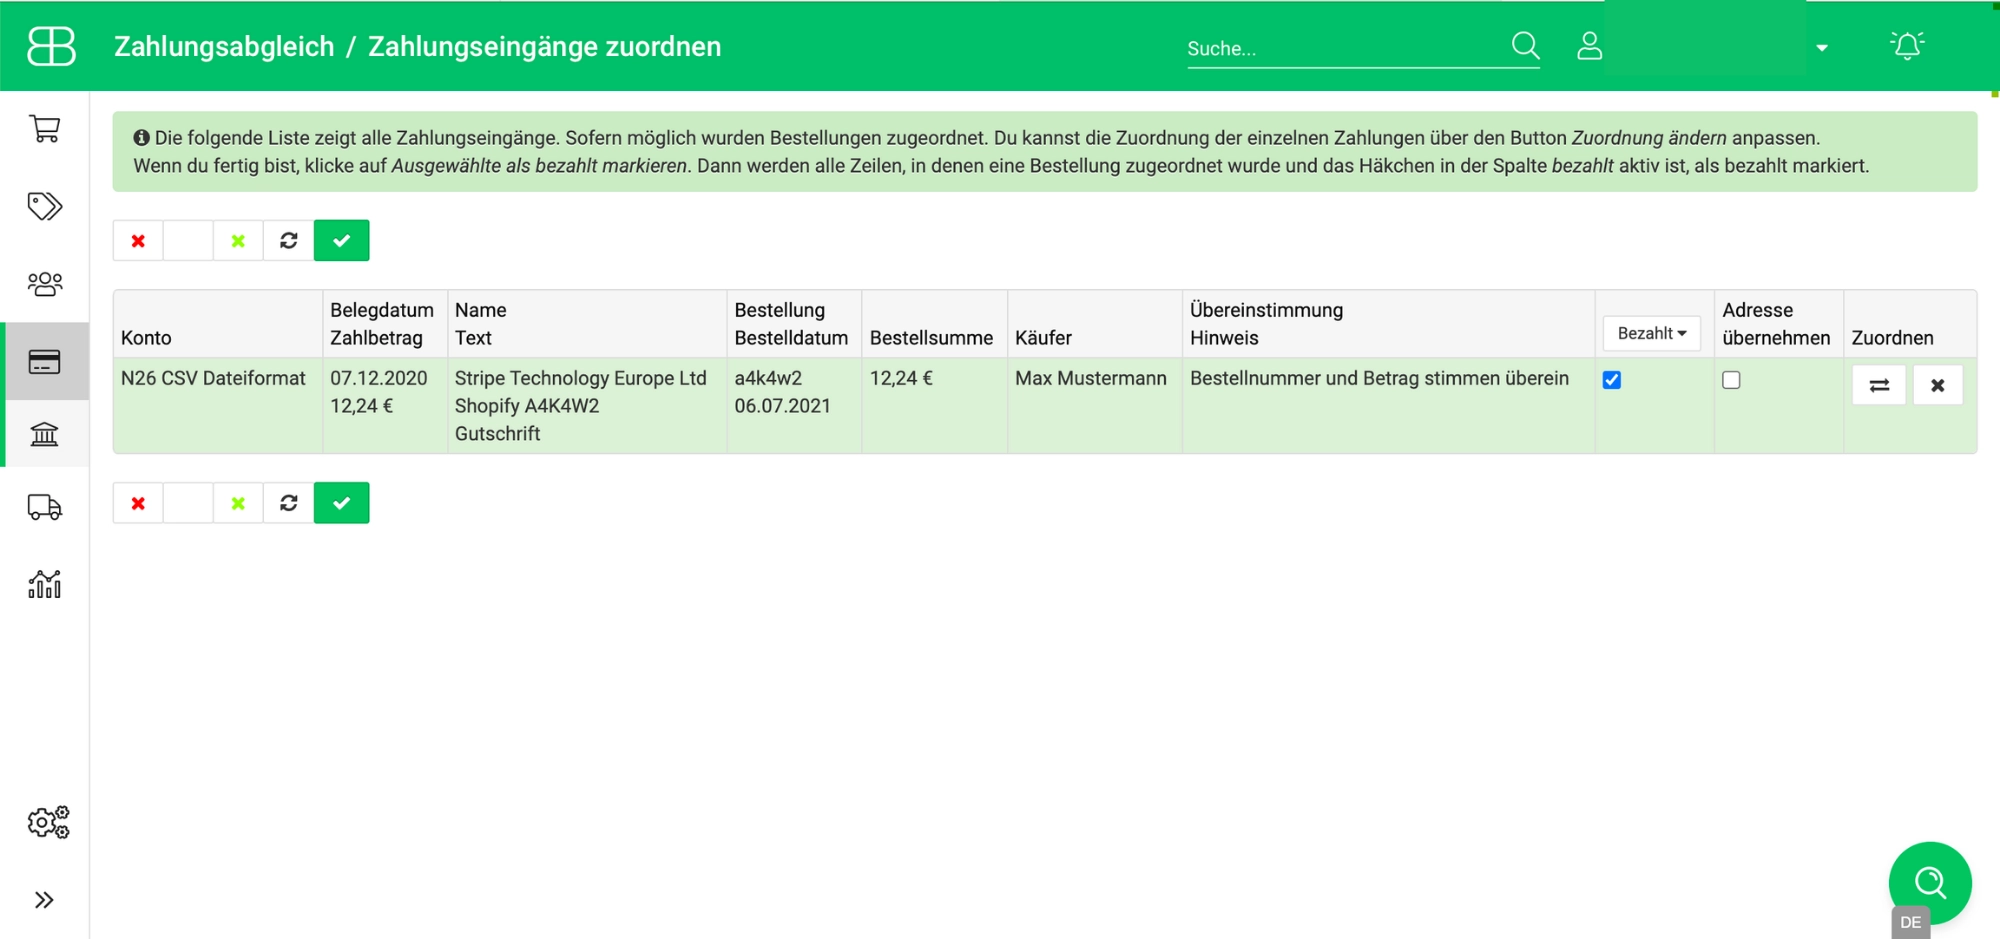This screenshot has height=939, width=2000.
Task: Click the Bestellnummer und Betrag stimmen überein text
Action: coord(1379,378)
